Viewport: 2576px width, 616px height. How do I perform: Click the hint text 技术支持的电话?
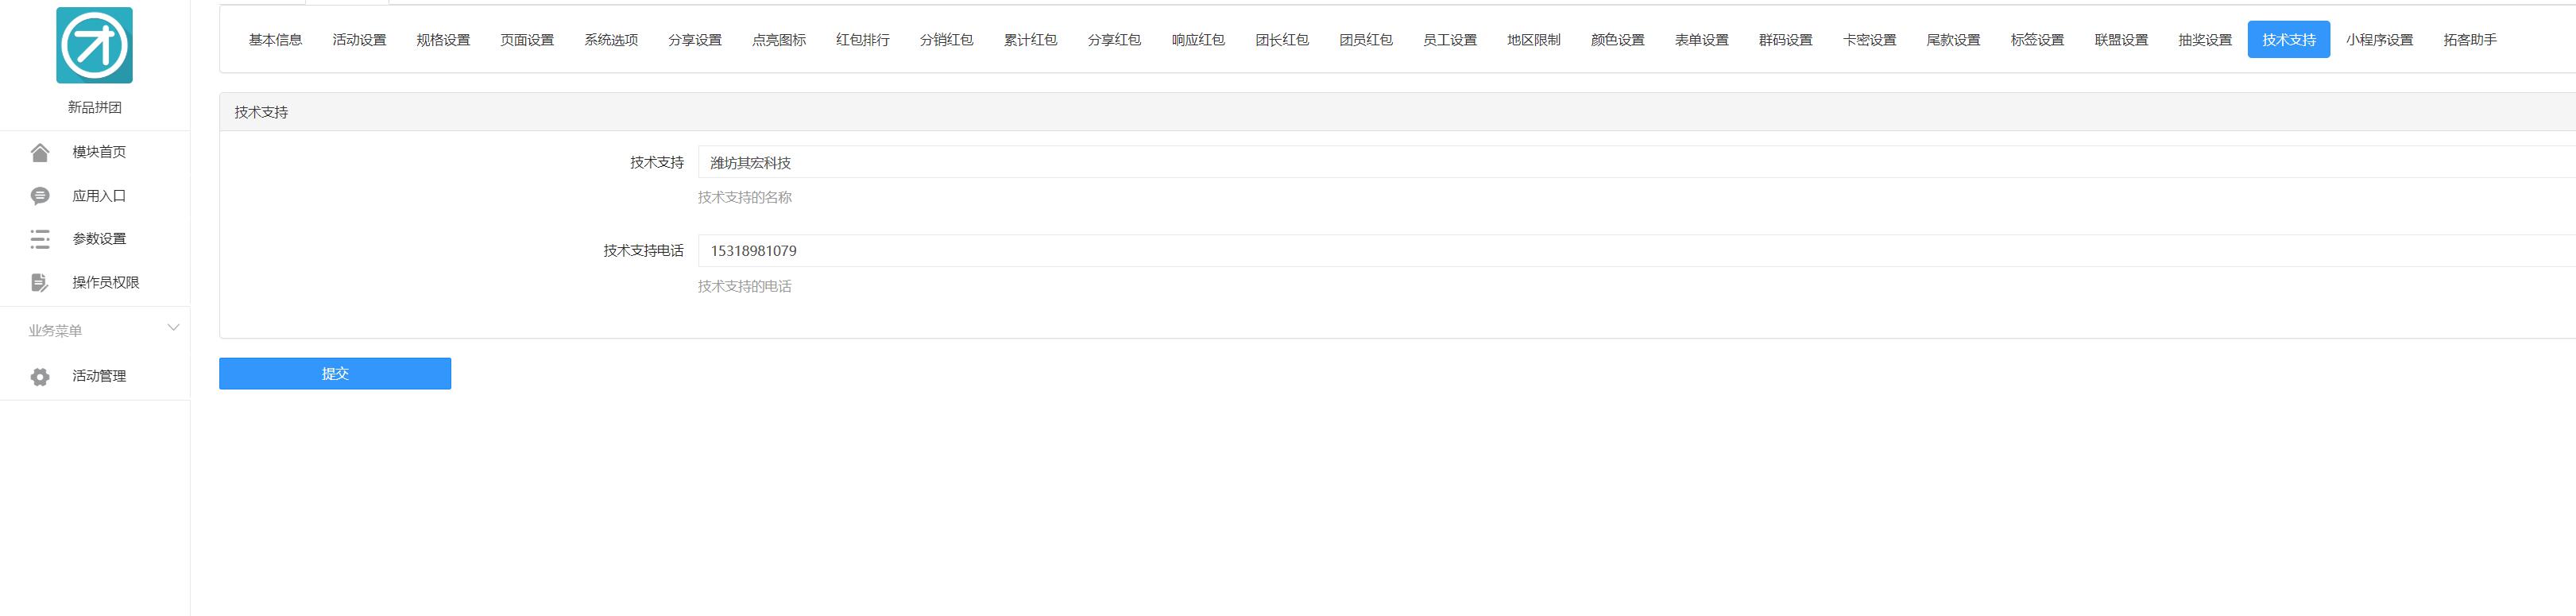click(x=745, y=286)
